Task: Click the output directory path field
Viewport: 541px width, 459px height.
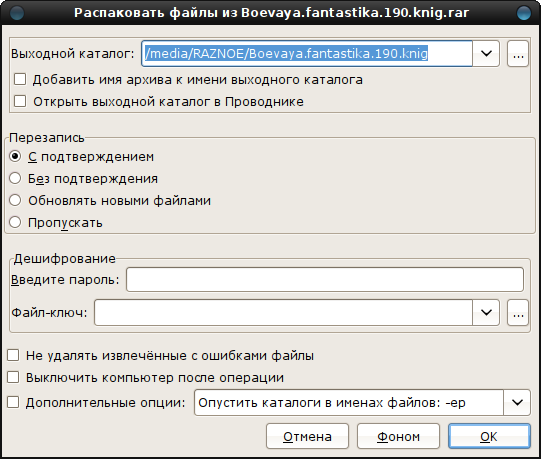Action: click(307, 53)
